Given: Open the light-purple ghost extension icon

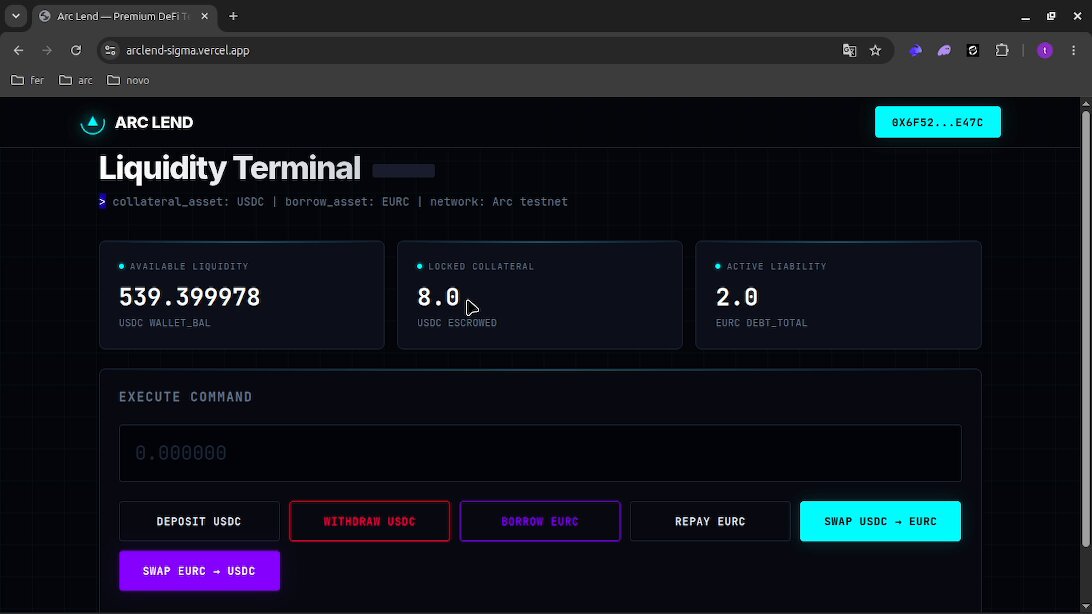Looking at the screenshot, I should 944,50.
